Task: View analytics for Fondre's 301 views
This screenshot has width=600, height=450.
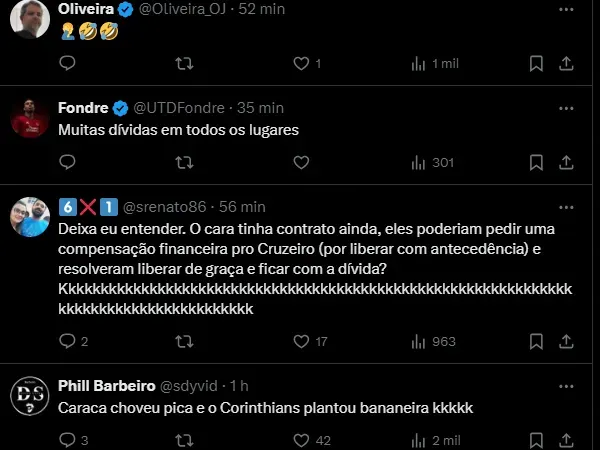Action: click(433, 162)
